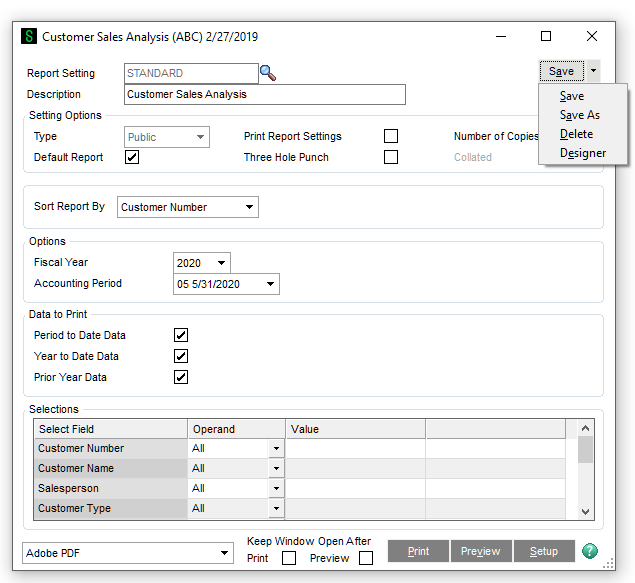Uncheck Prior Year Data checkbox
This screenshot has height=583, width=635.
181,377
